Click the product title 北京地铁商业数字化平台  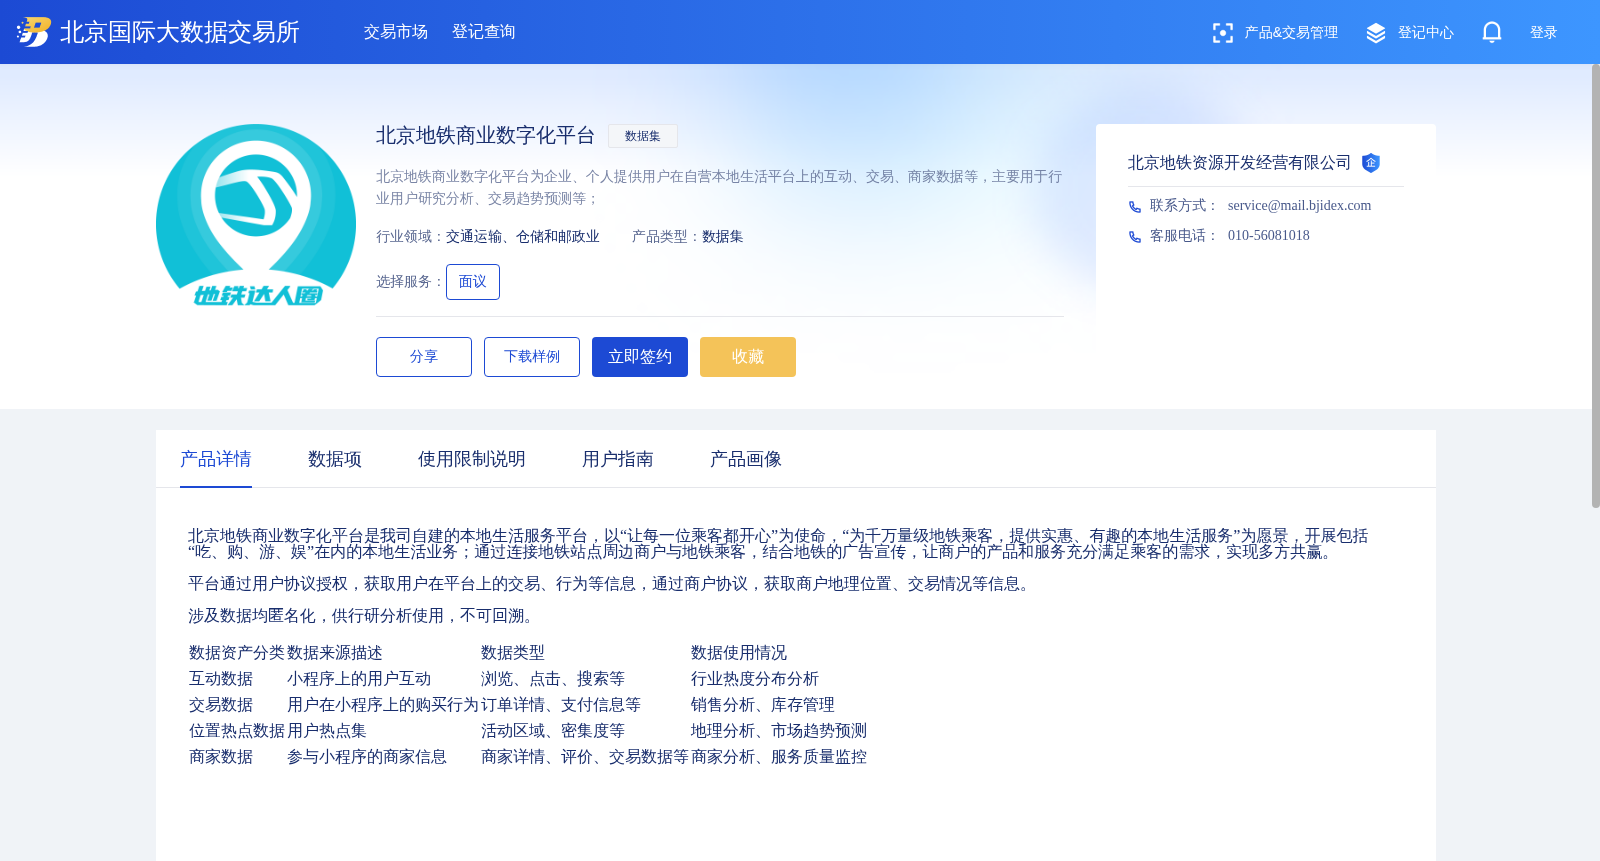click(x=486, y=136)
